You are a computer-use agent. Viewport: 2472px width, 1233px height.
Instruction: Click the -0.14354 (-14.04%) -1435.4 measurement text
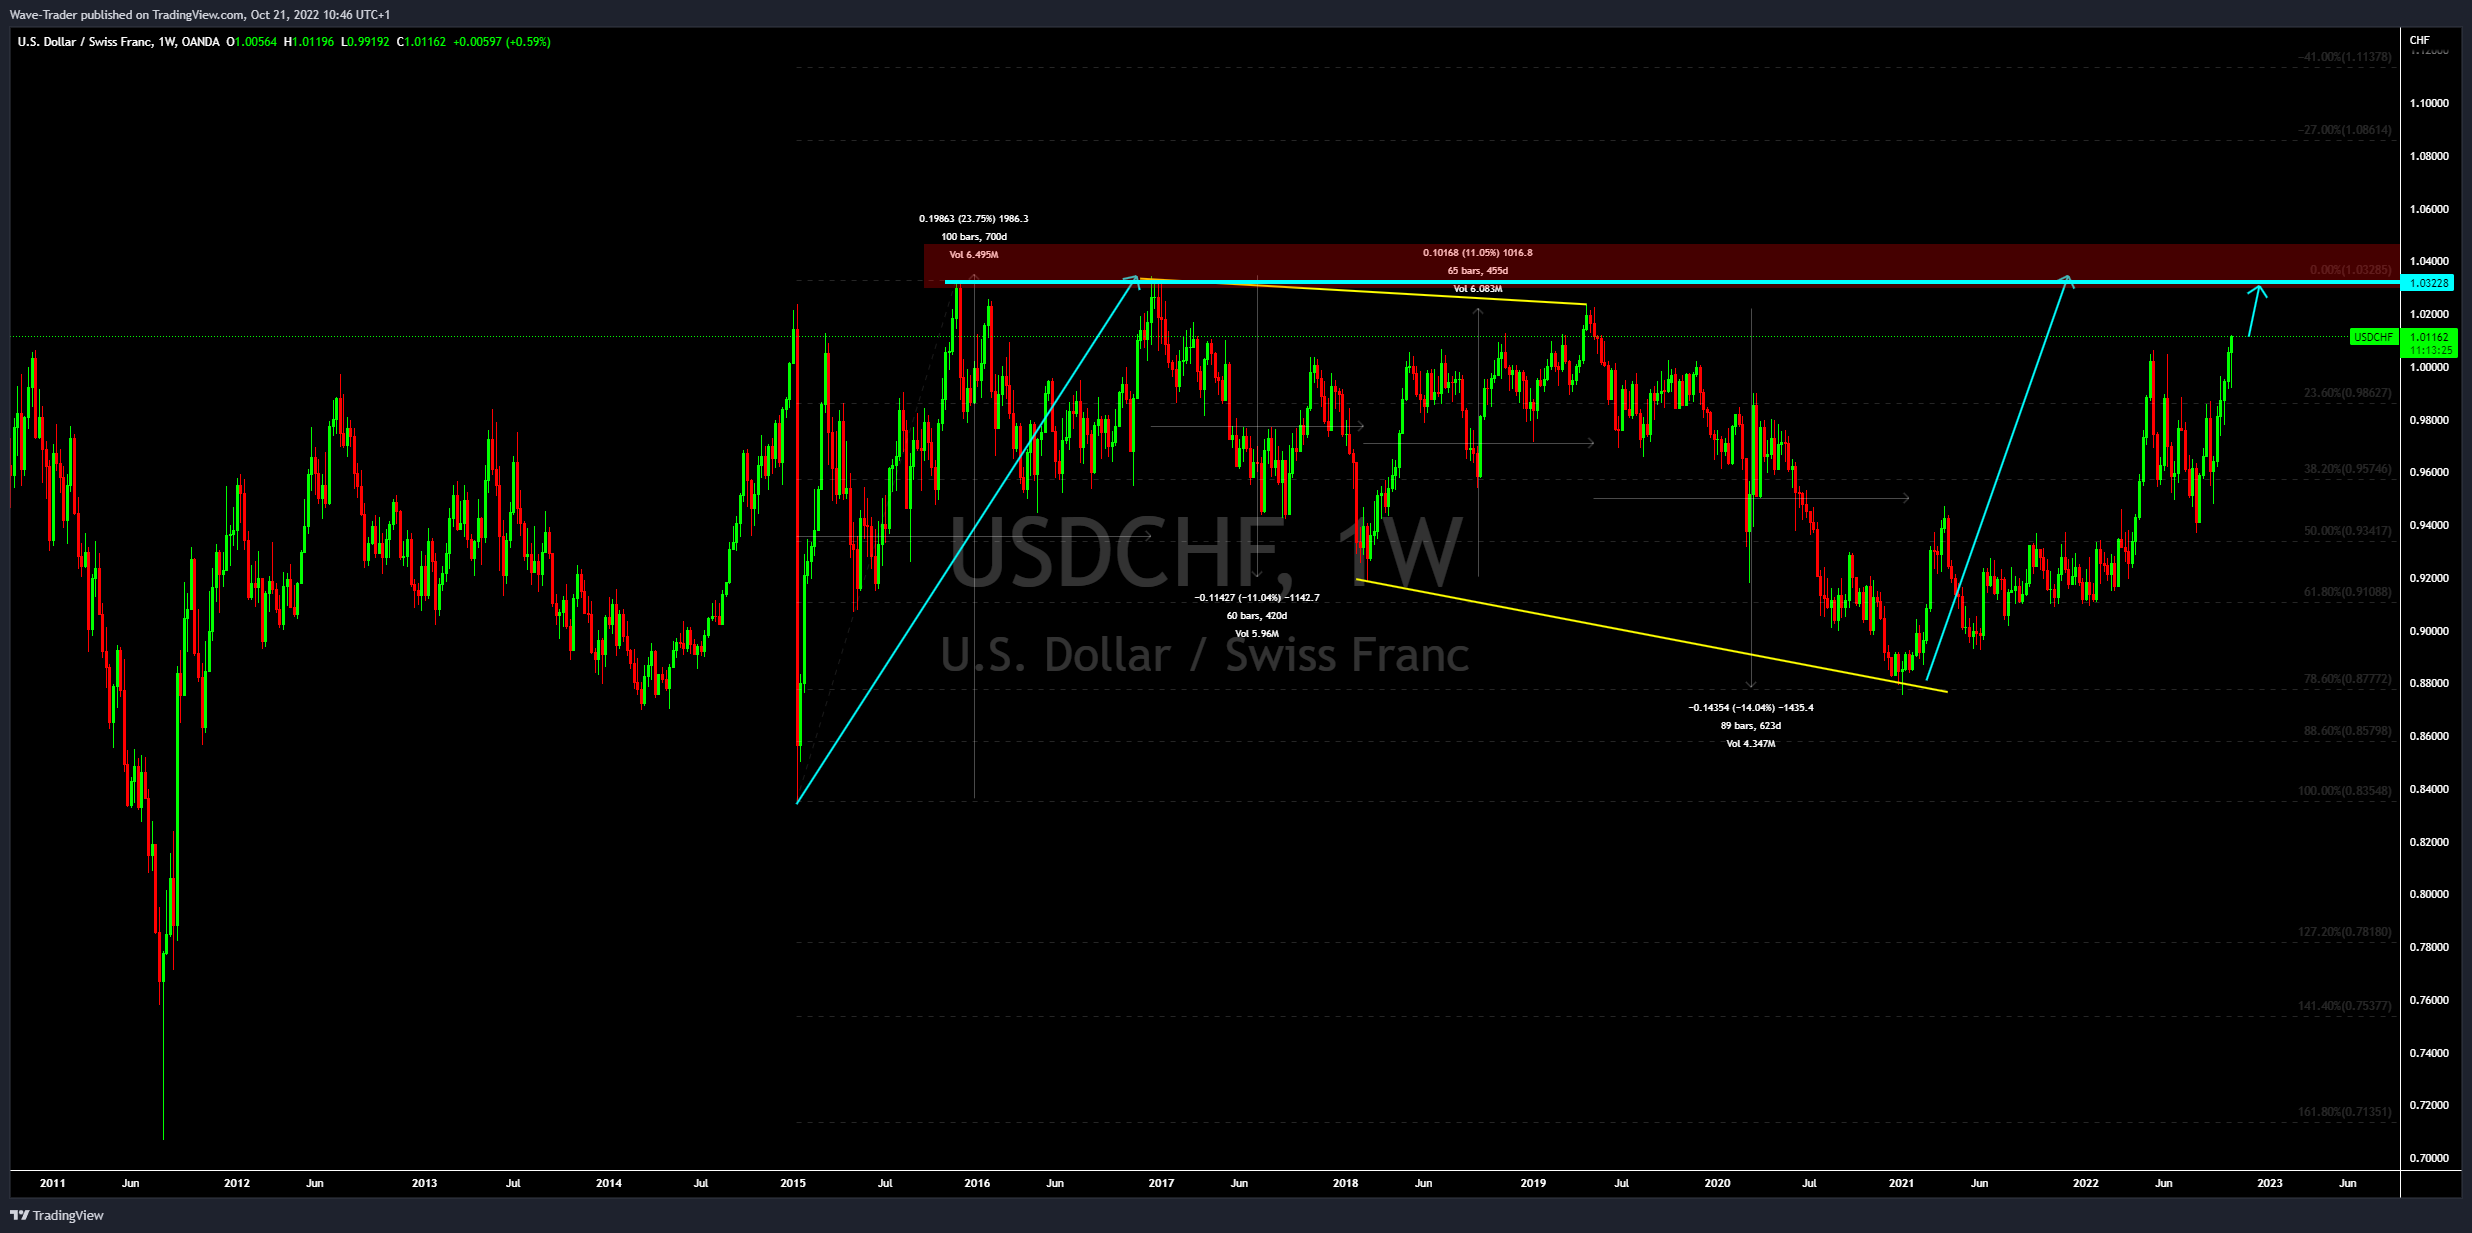click(1750, 708)
